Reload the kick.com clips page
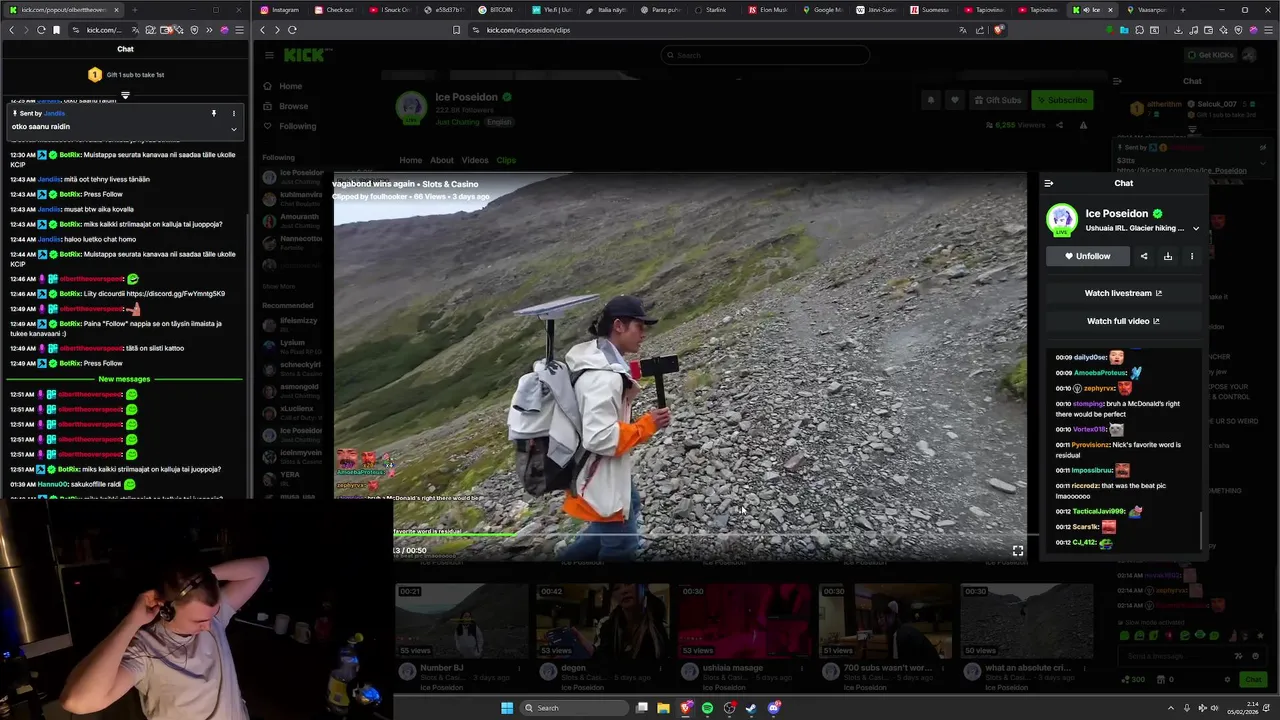Screen dimensions: 1280x720 [x=292, y=30]
